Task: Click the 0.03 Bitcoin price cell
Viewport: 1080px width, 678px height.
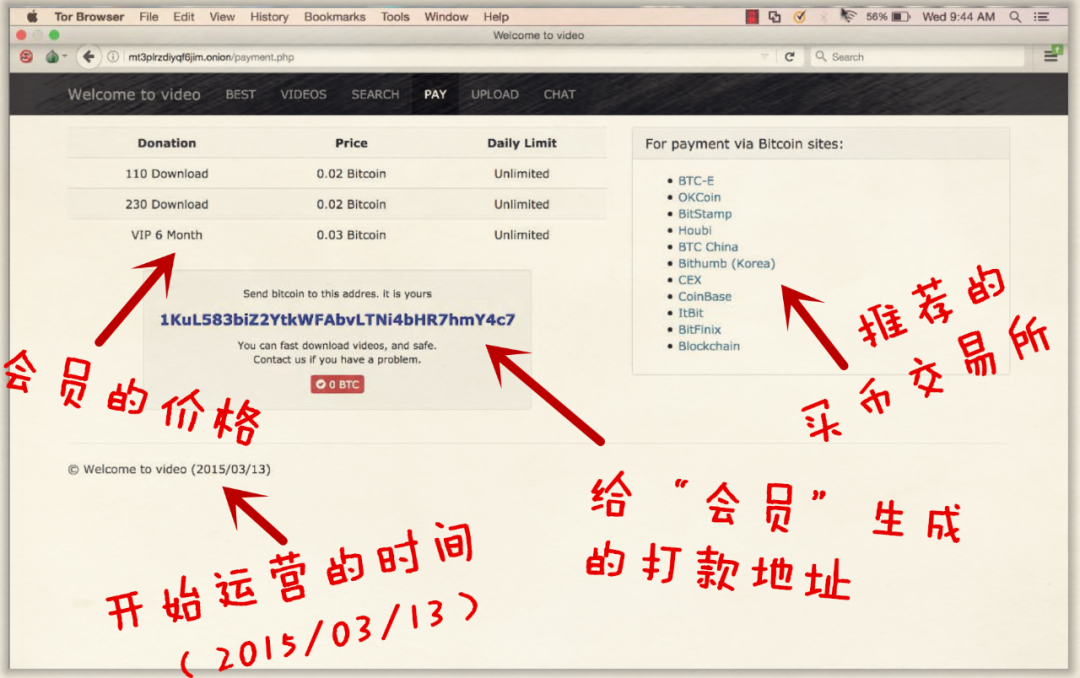Action: pos(351,235)
